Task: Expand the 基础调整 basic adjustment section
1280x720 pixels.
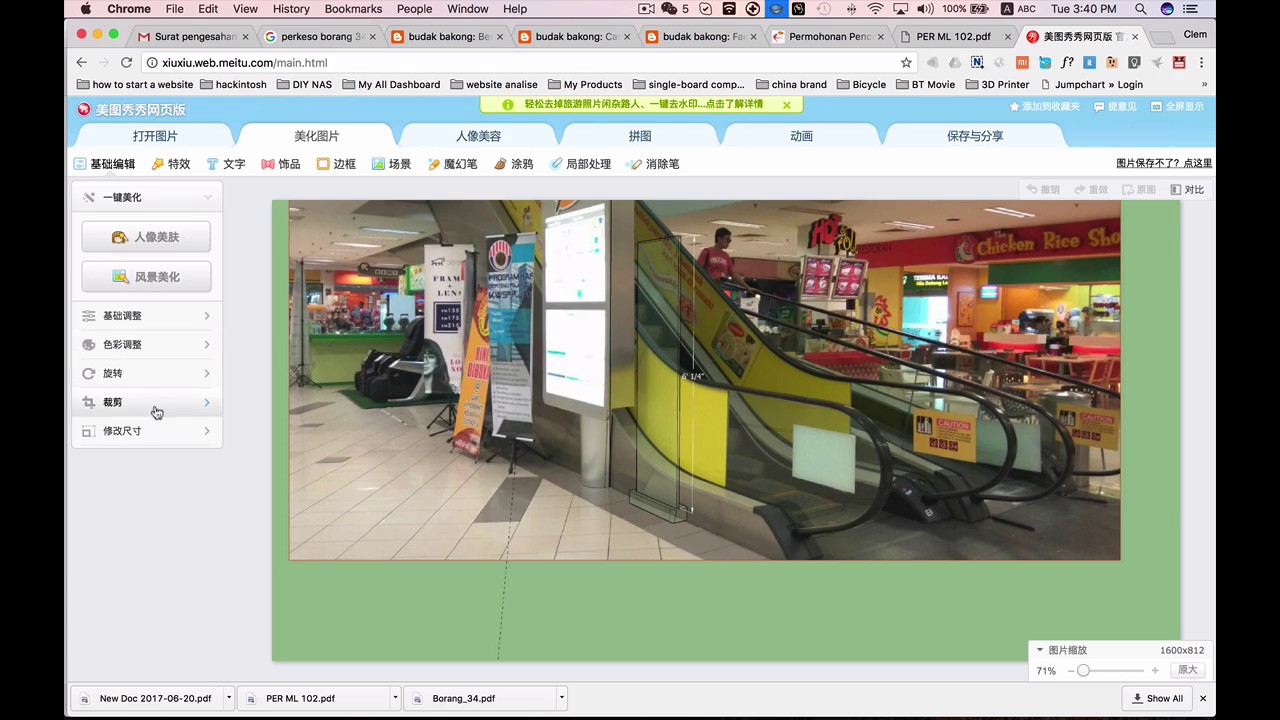Action: pyautogui.click(x=147, y=316)
